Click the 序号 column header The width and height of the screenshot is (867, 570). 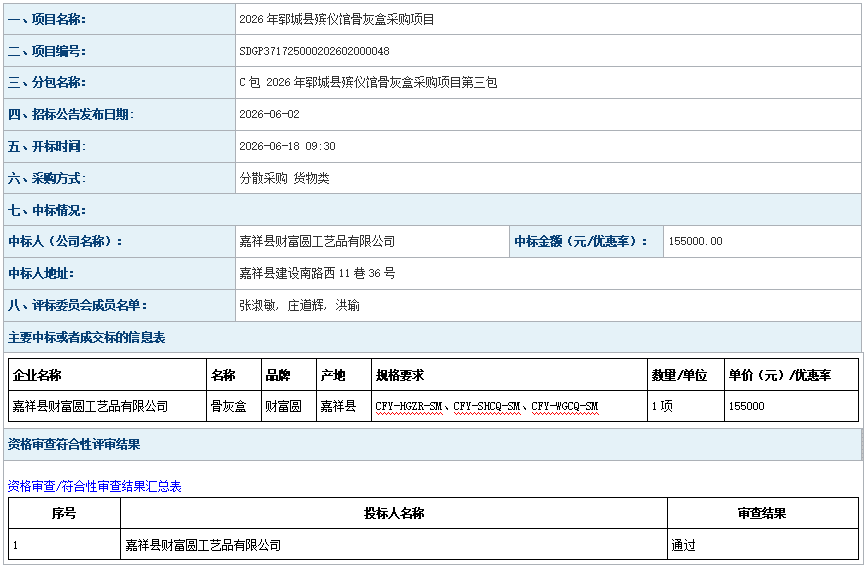point(64,514)
